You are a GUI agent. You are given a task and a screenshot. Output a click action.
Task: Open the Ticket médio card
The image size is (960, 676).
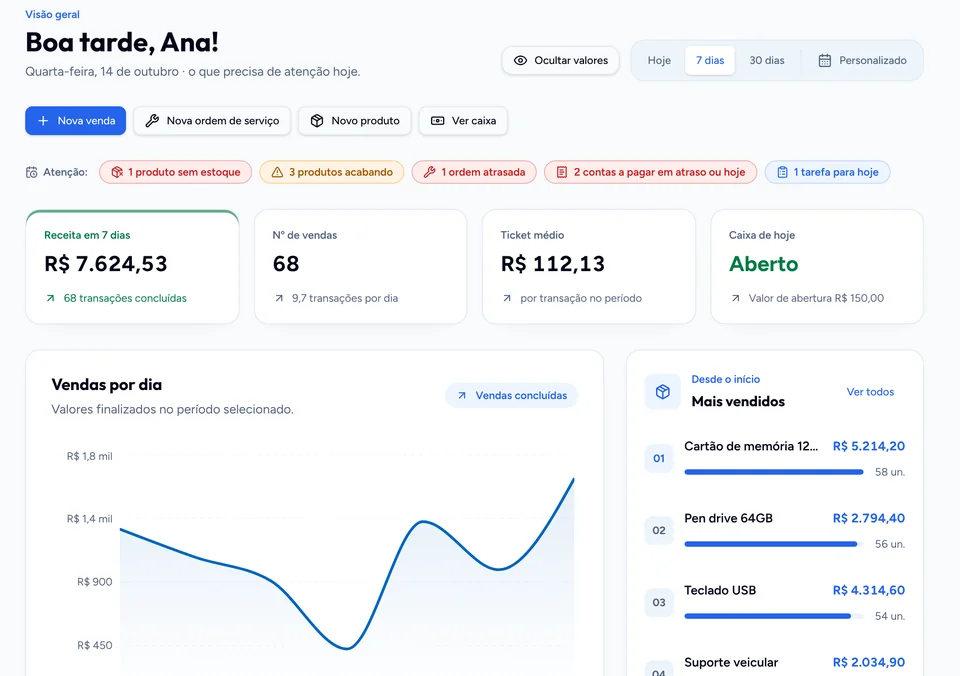click(x=589, y=266)
